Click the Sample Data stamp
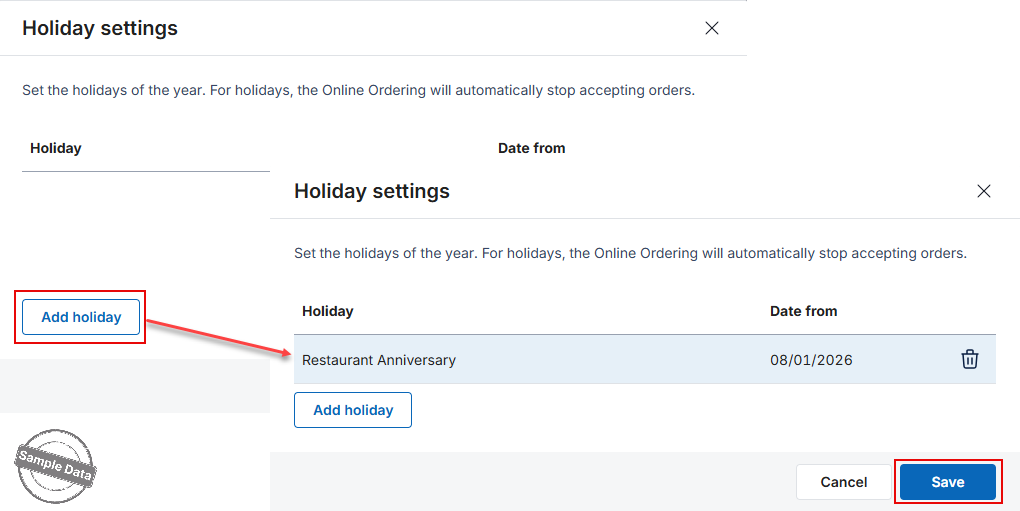Screen dimensions: 1020x511 [x=55, y=465]
